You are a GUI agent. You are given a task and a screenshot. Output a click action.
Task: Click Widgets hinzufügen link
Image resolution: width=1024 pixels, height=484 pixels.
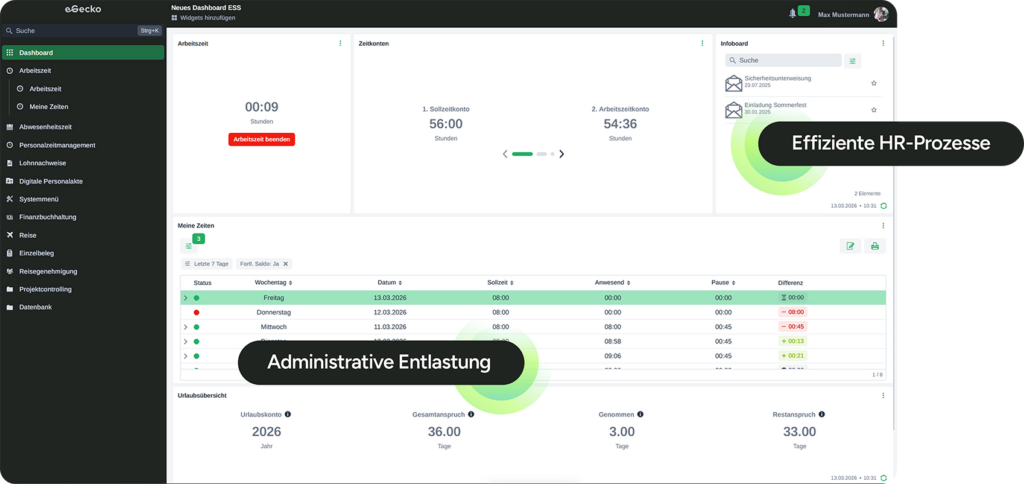tap(205, 18)
